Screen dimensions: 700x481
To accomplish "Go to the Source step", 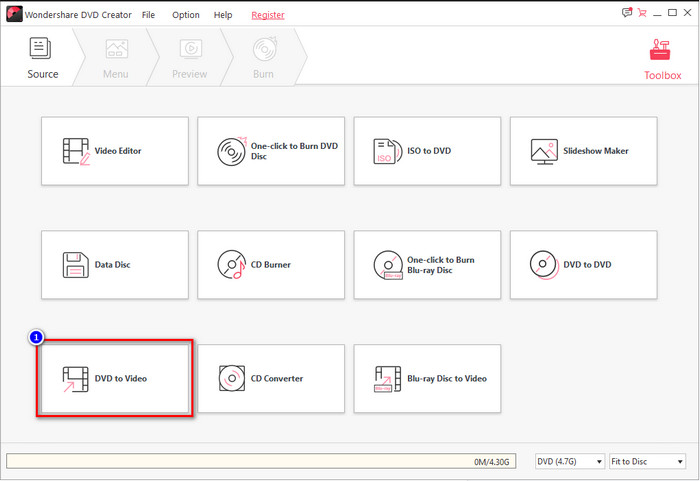I will coord(42,58).
